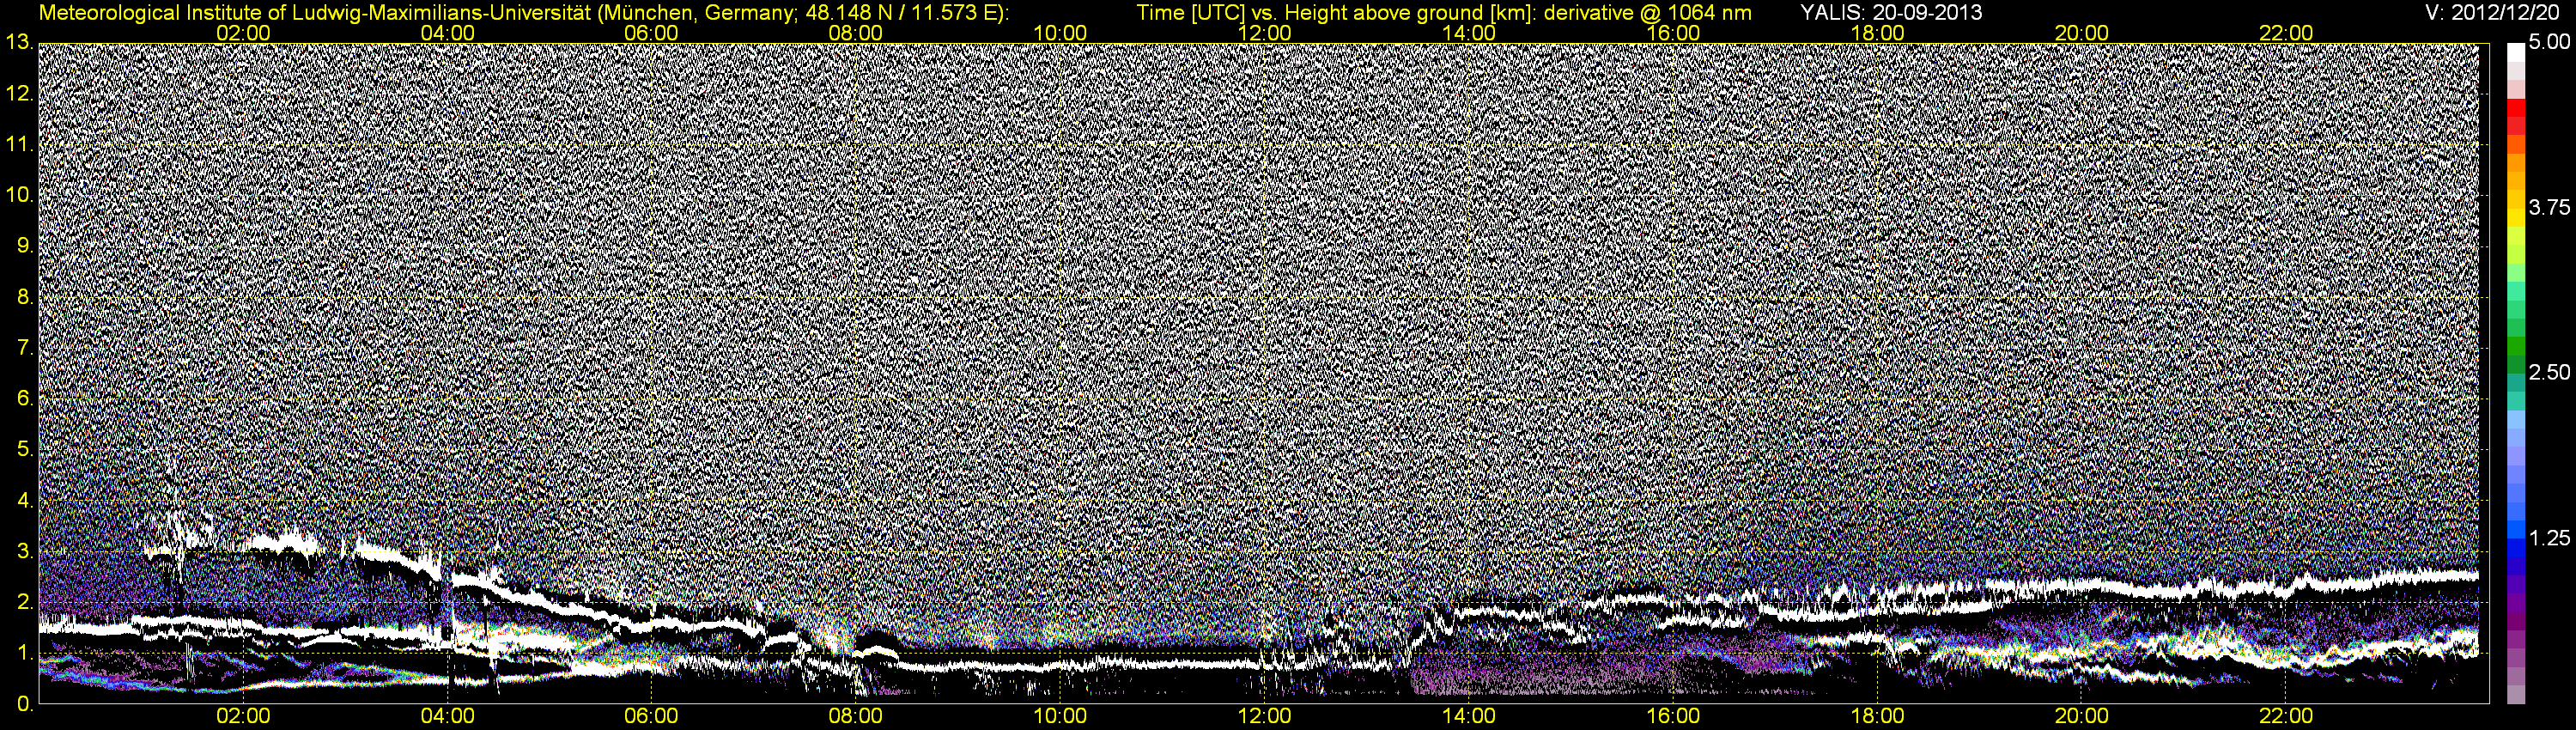Viewport: 2576px width, 730px height.
Task: Click the 08:00 label on the top time axis
Action: click(856, 33)
